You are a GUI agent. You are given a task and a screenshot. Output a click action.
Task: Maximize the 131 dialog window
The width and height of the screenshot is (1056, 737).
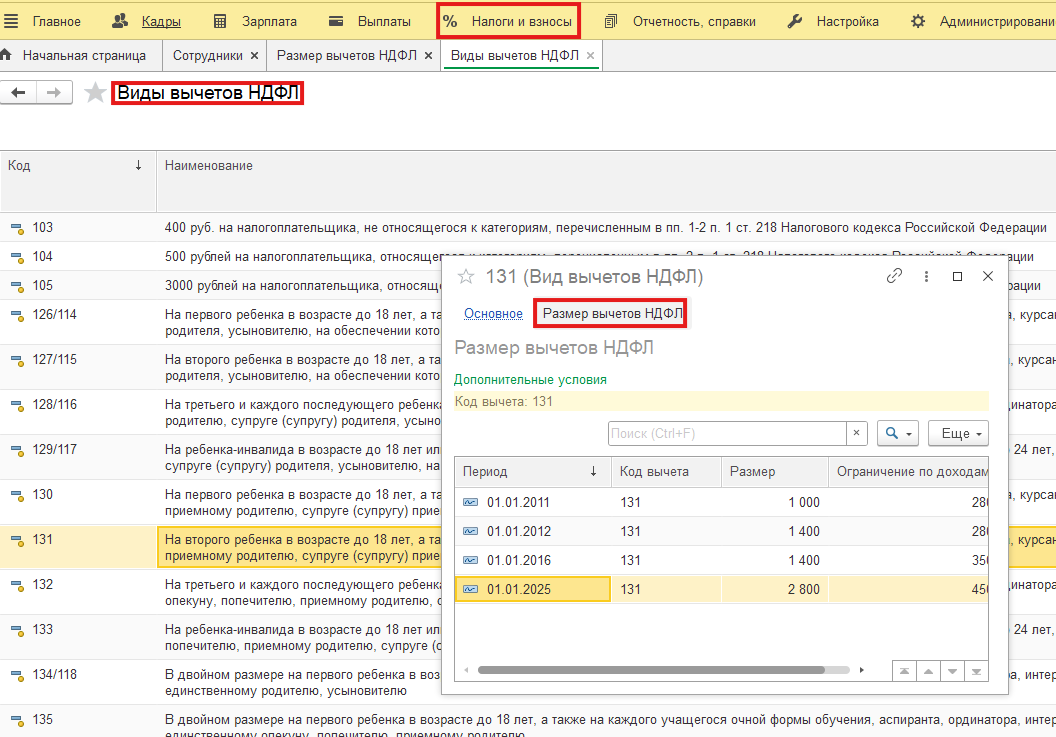[957, 276]
